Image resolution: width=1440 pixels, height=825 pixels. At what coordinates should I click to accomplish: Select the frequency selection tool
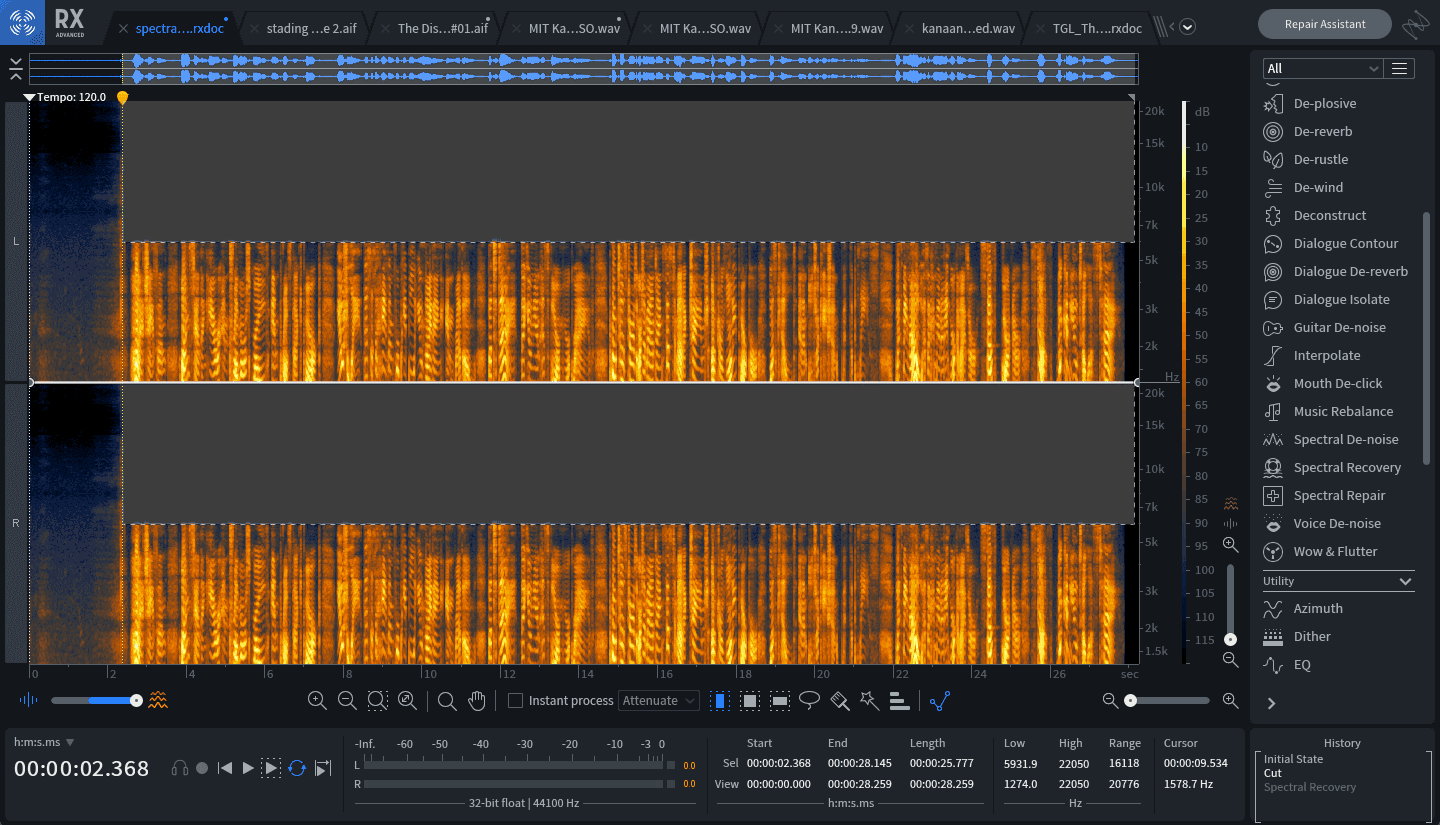[x=780, y=701]
